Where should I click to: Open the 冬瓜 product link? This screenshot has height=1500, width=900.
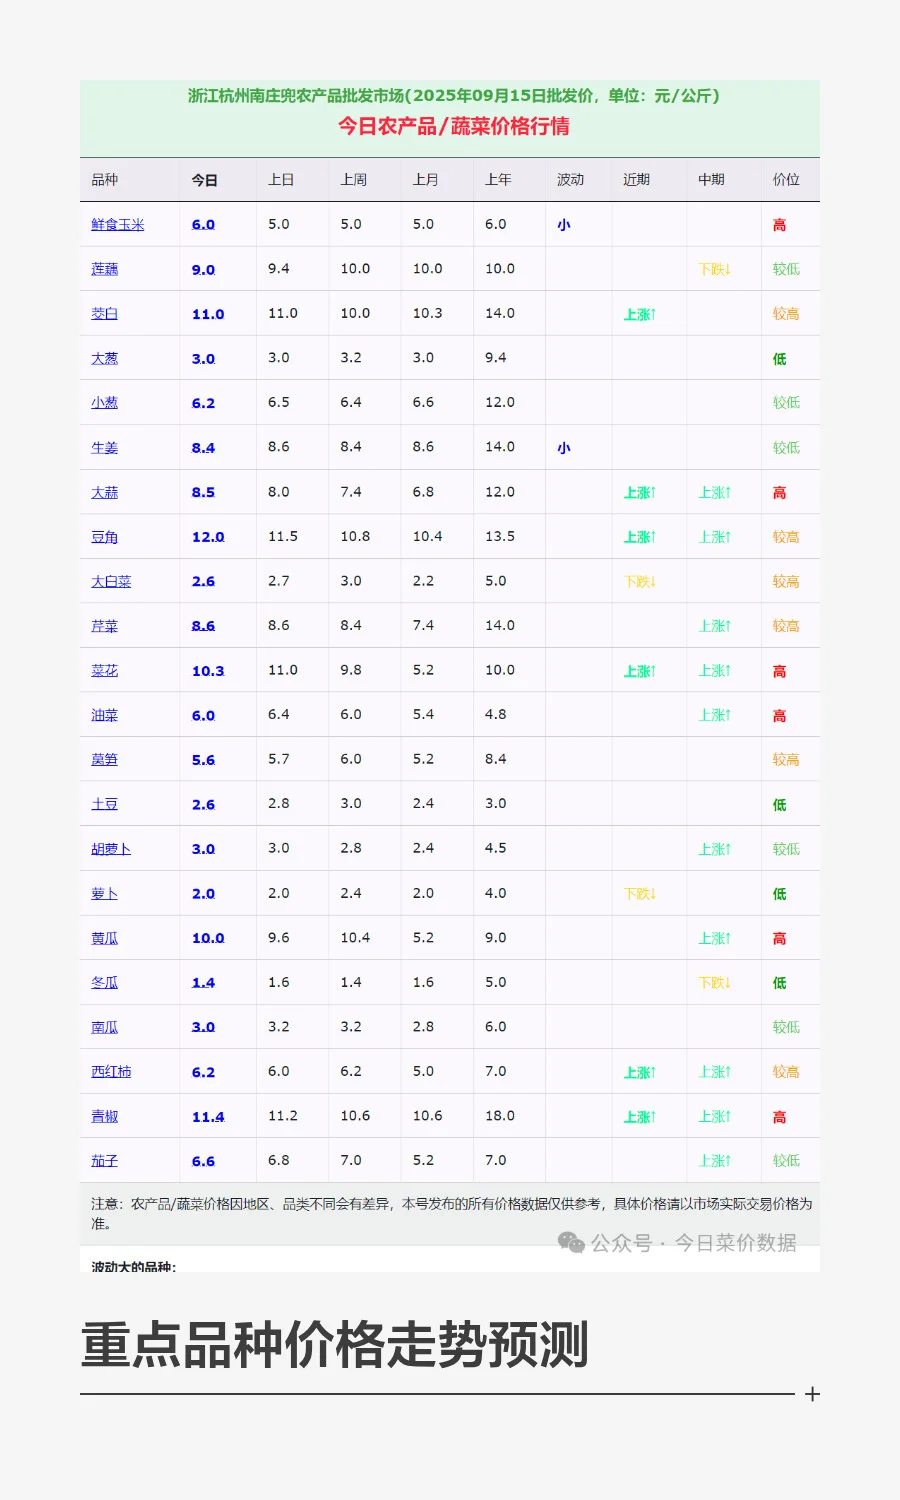point(105,983)
